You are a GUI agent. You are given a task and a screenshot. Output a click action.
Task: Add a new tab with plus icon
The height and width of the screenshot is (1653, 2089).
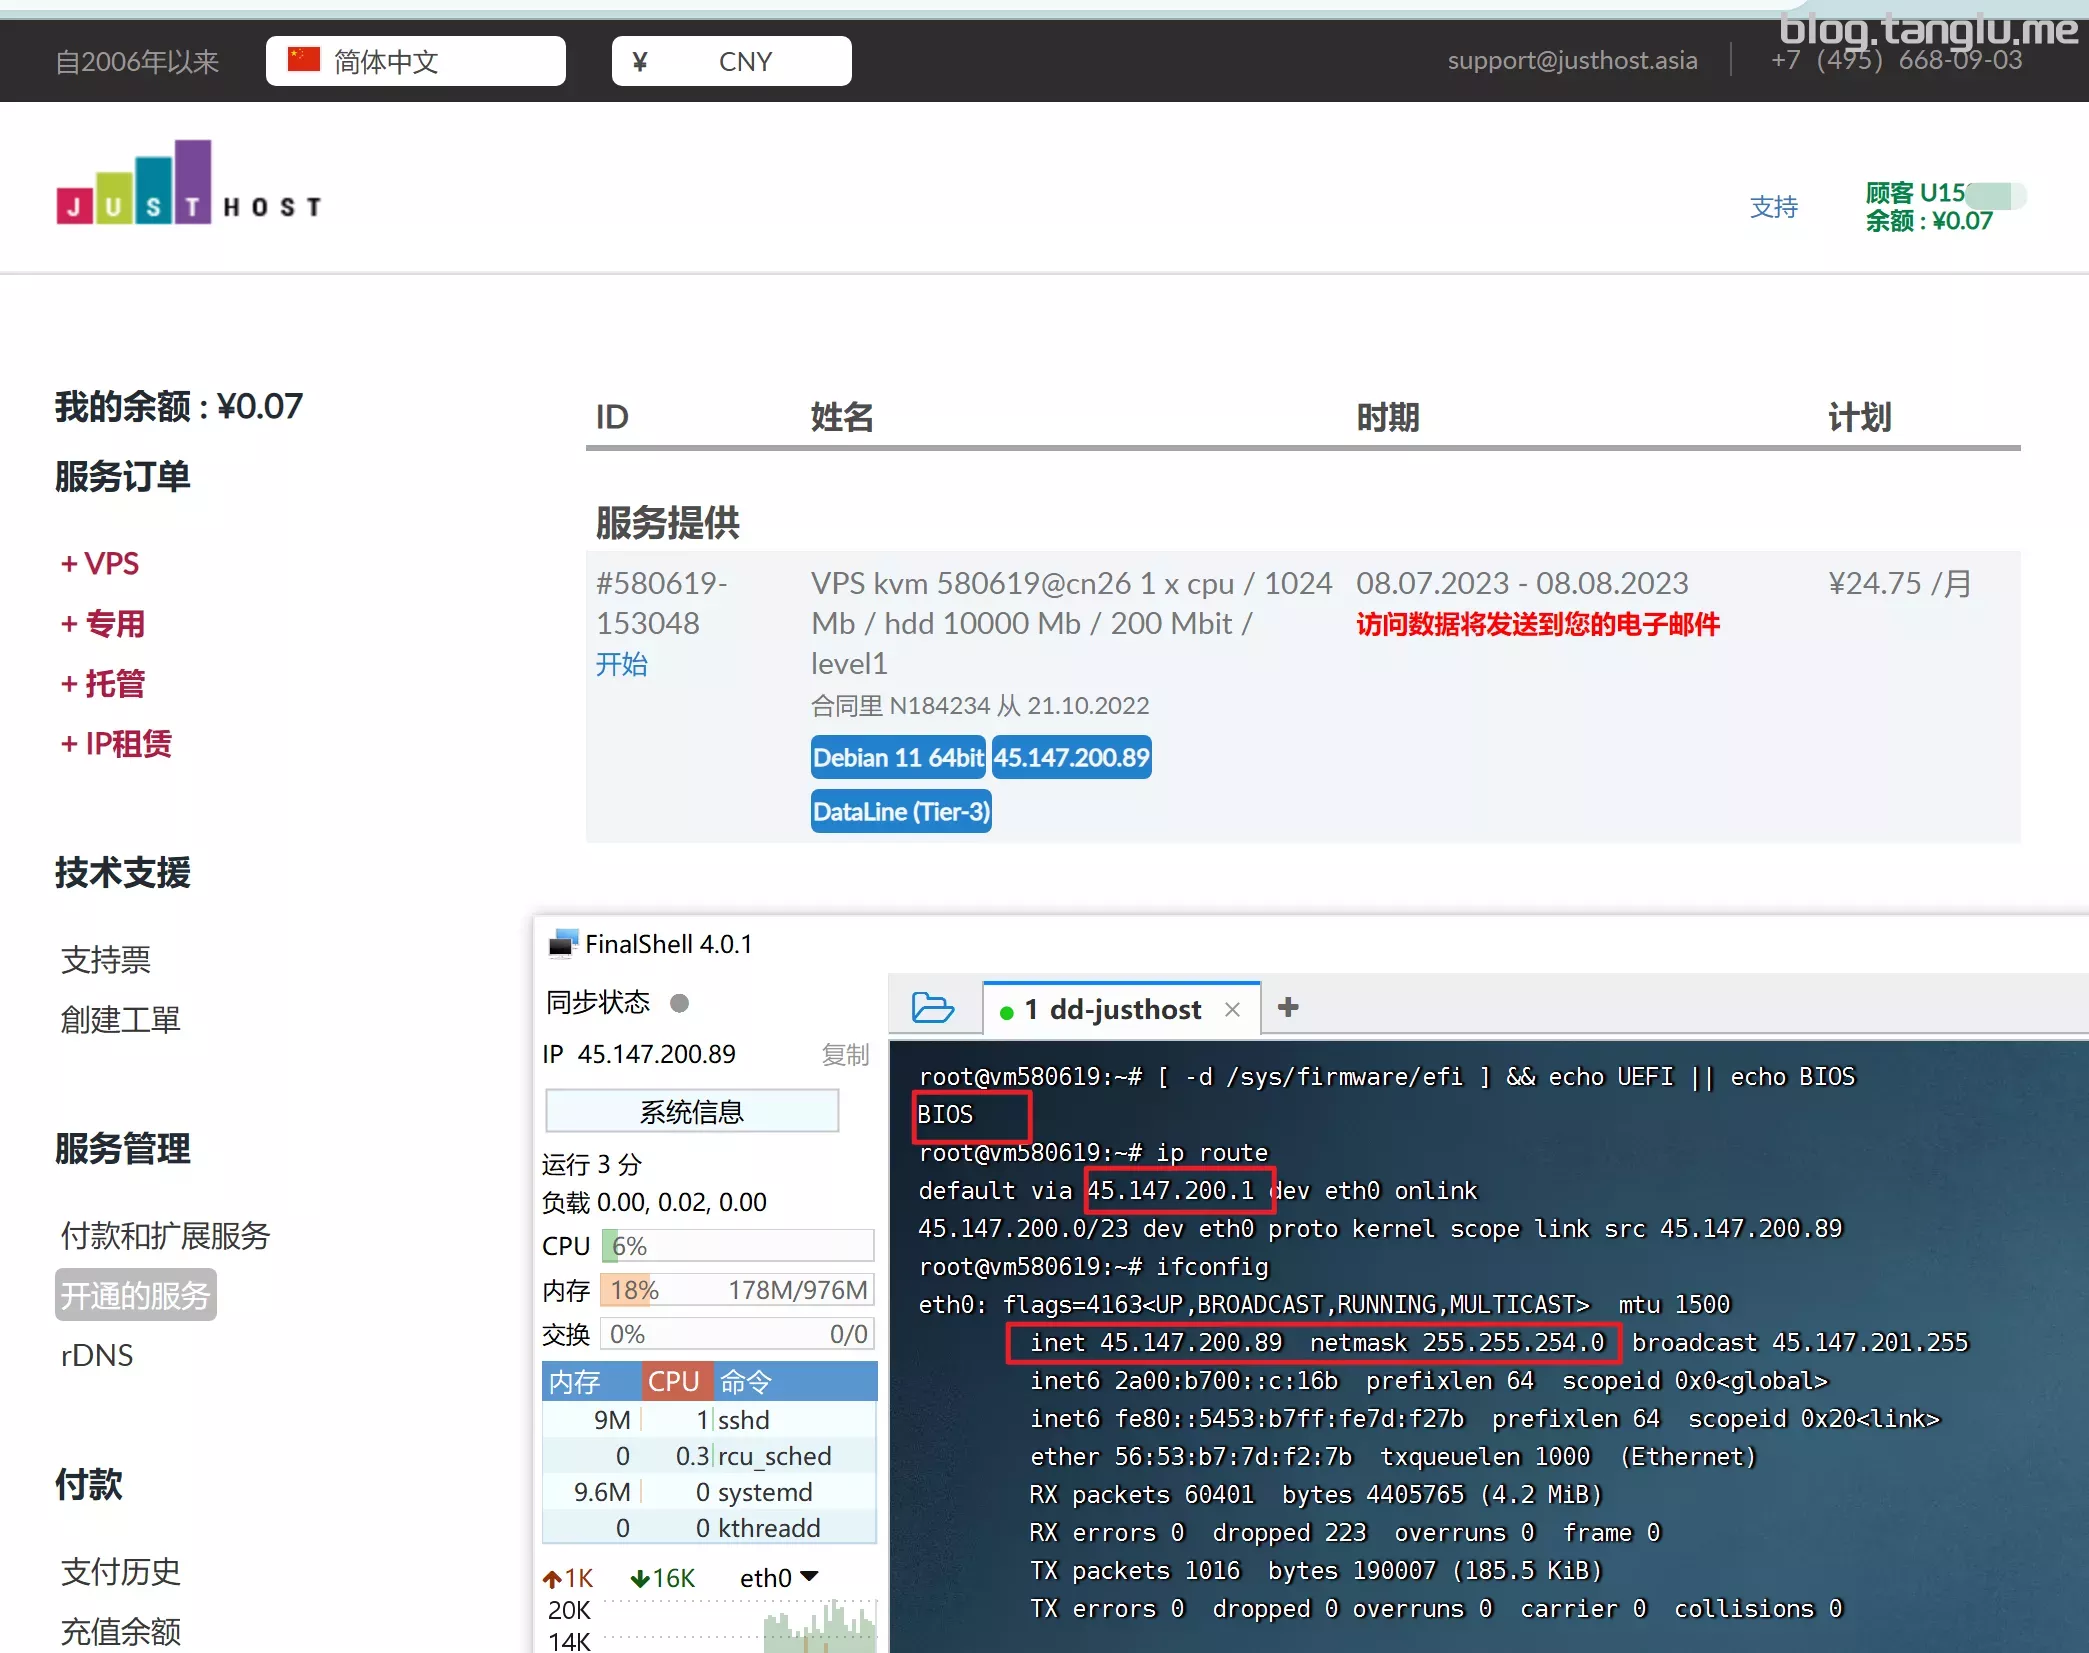click(1288, 1007)
